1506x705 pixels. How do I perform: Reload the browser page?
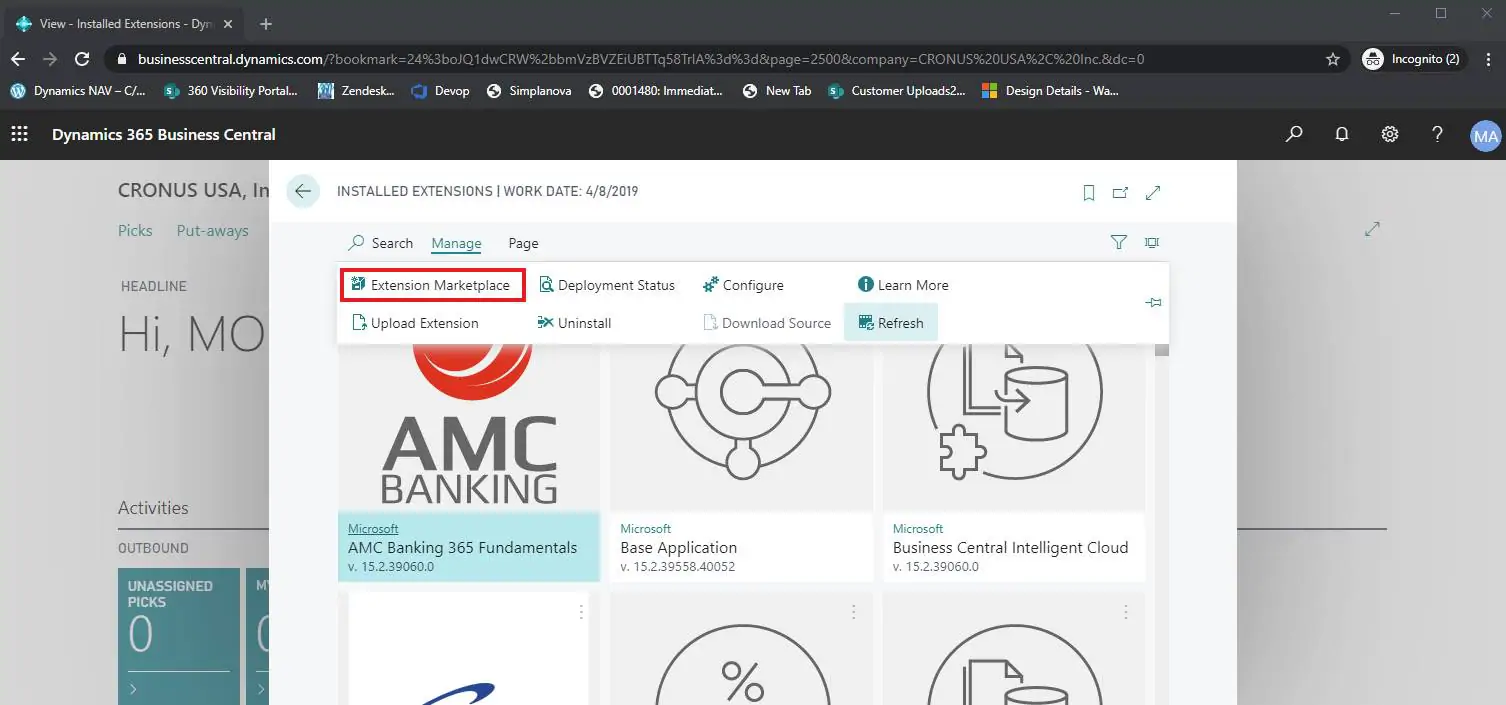pos(83,59)
